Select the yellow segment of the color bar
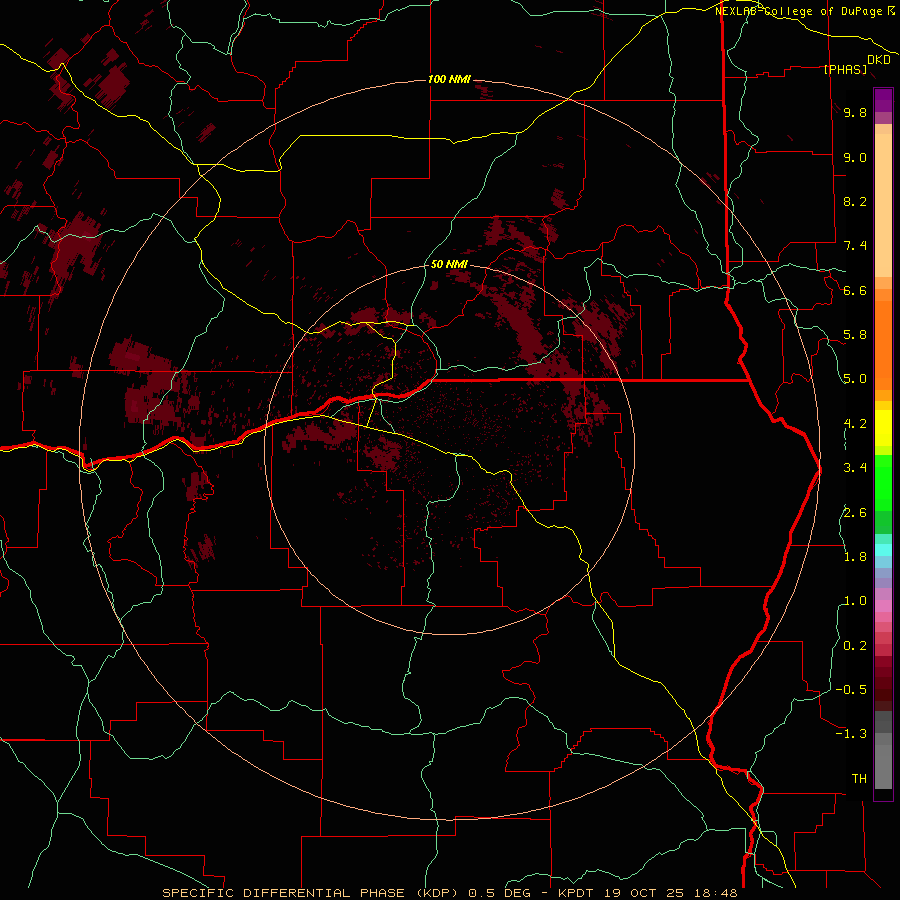900x900 pixels. click(883, 428)
